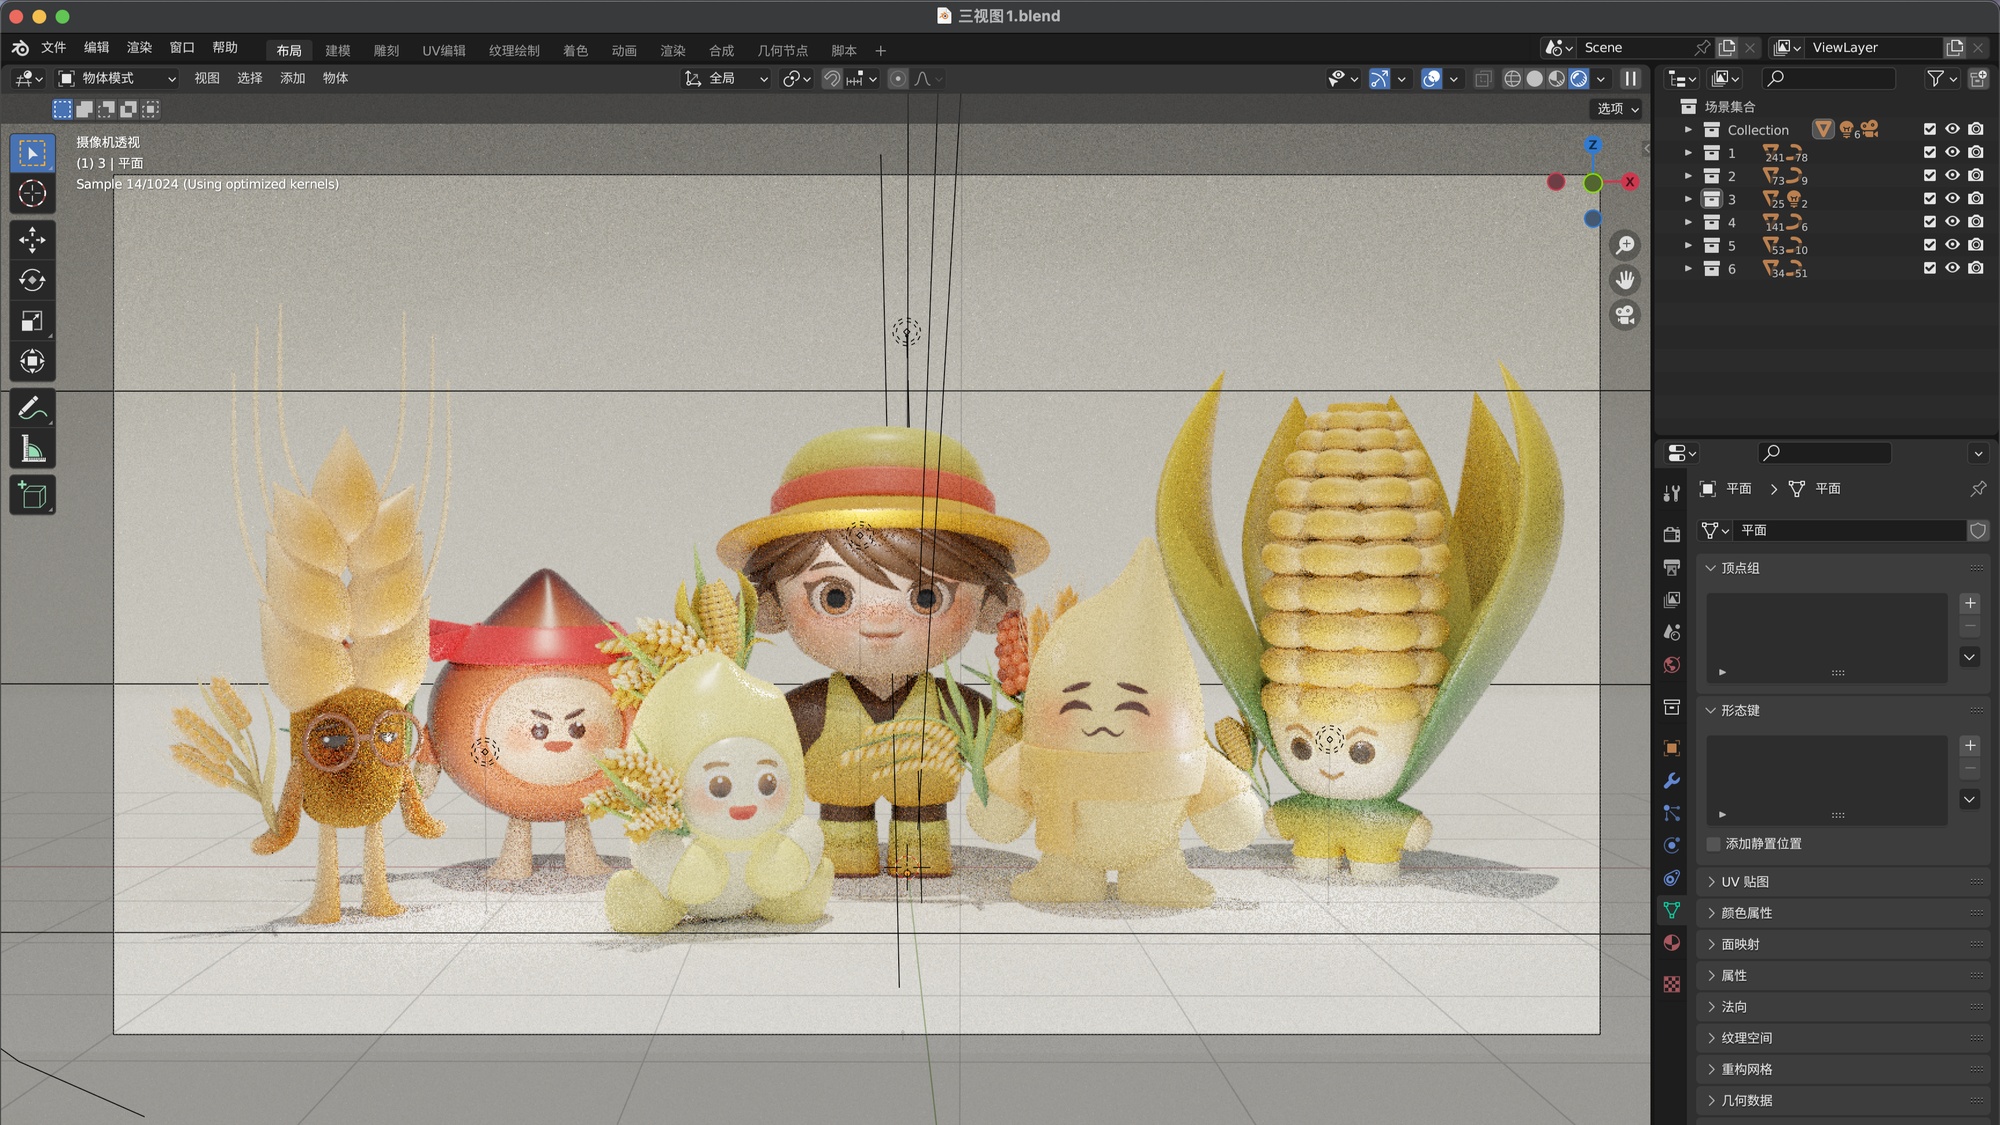
Task: Click the viewport zoom magnifier icon
Action: [x=1625, y=245]
